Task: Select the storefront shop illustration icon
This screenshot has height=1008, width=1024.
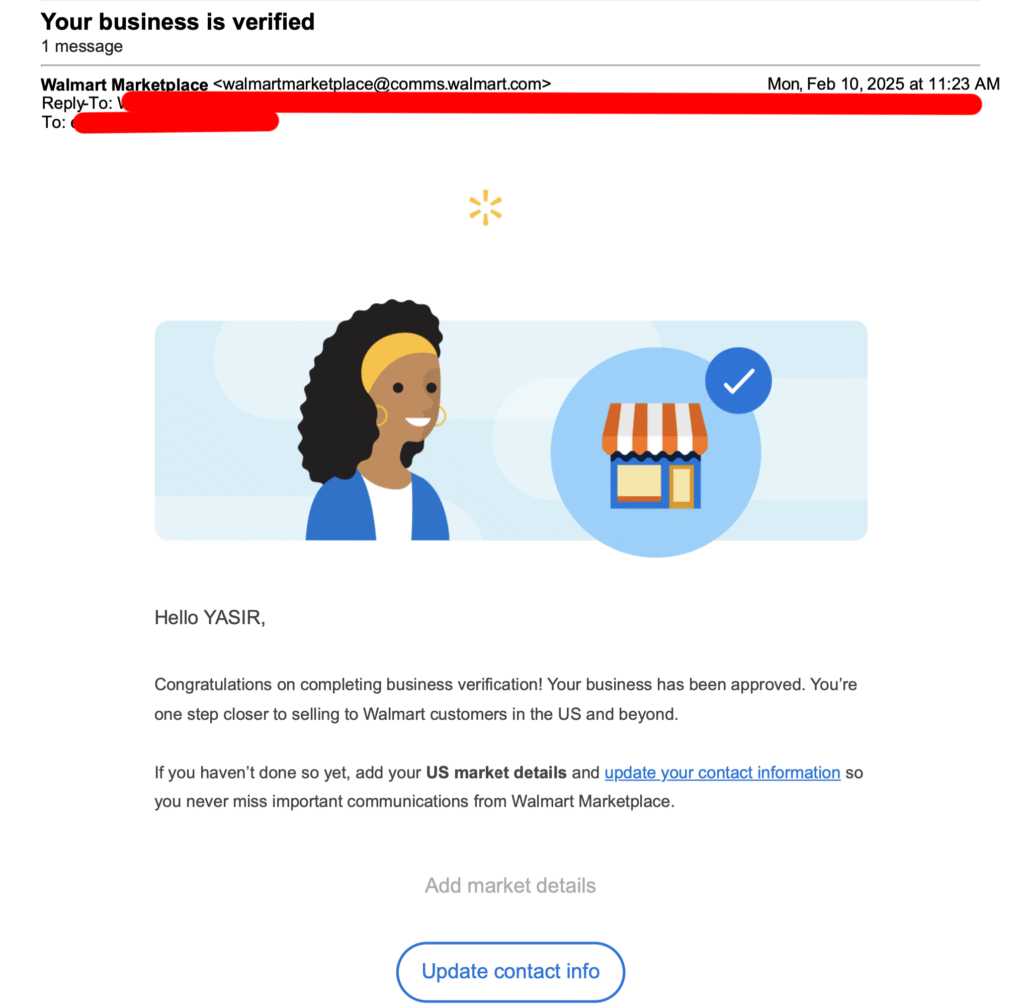Action: (x=654, y=455)
